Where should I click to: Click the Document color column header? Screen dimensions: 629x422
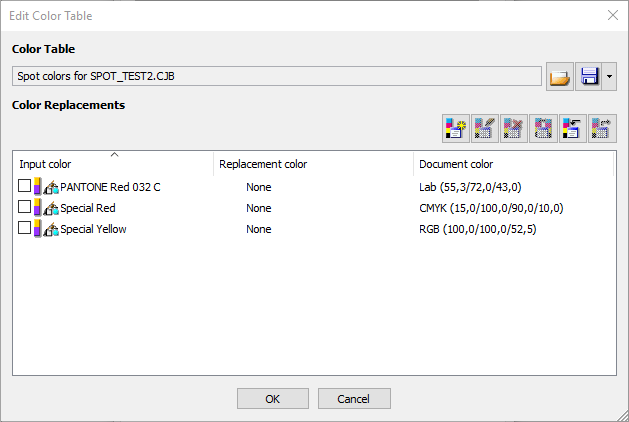click(513, 164)
